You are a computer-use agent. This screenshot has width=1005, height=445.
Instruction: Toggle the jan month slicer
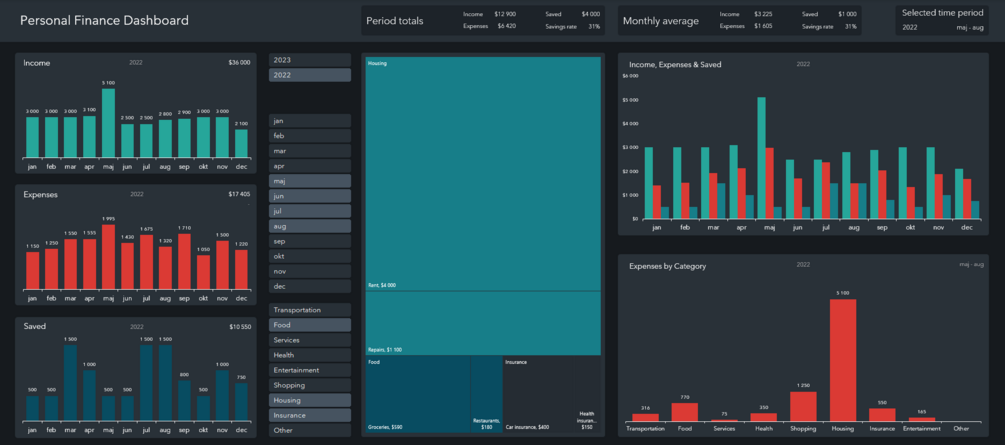point(310,121)
